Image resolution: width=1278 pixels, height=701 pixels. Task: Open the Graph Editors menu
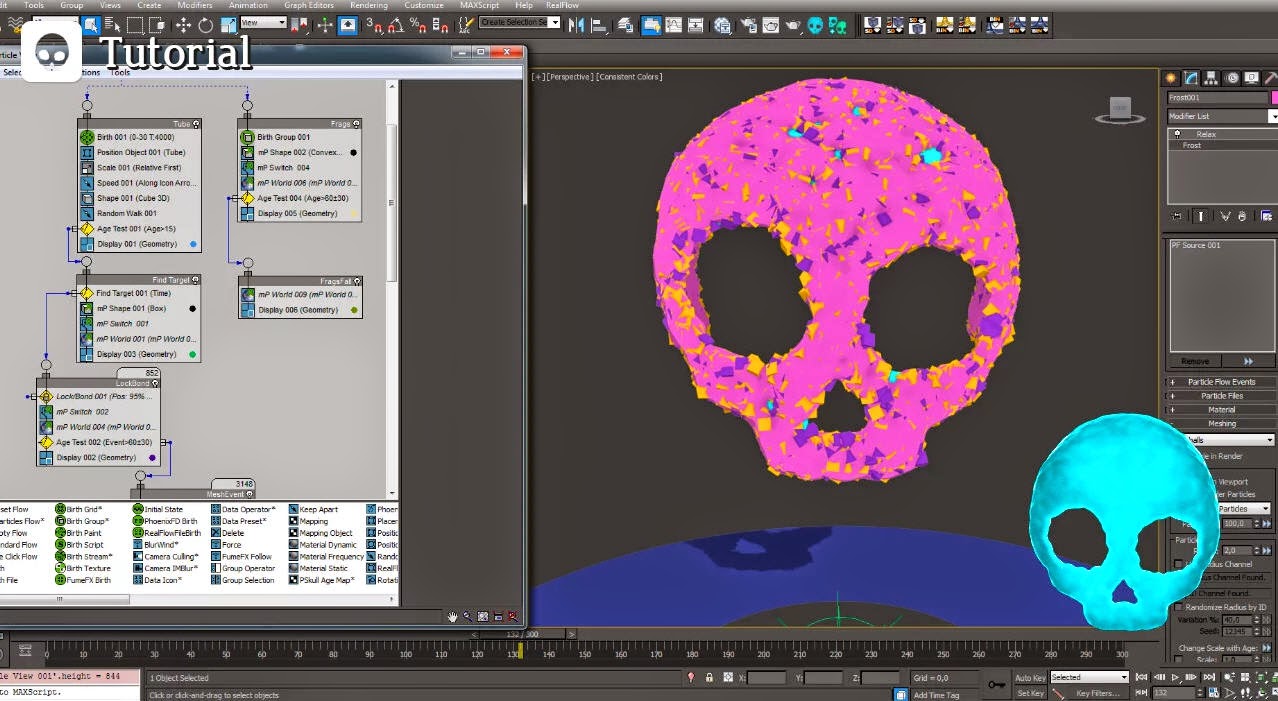click(309, 5)
